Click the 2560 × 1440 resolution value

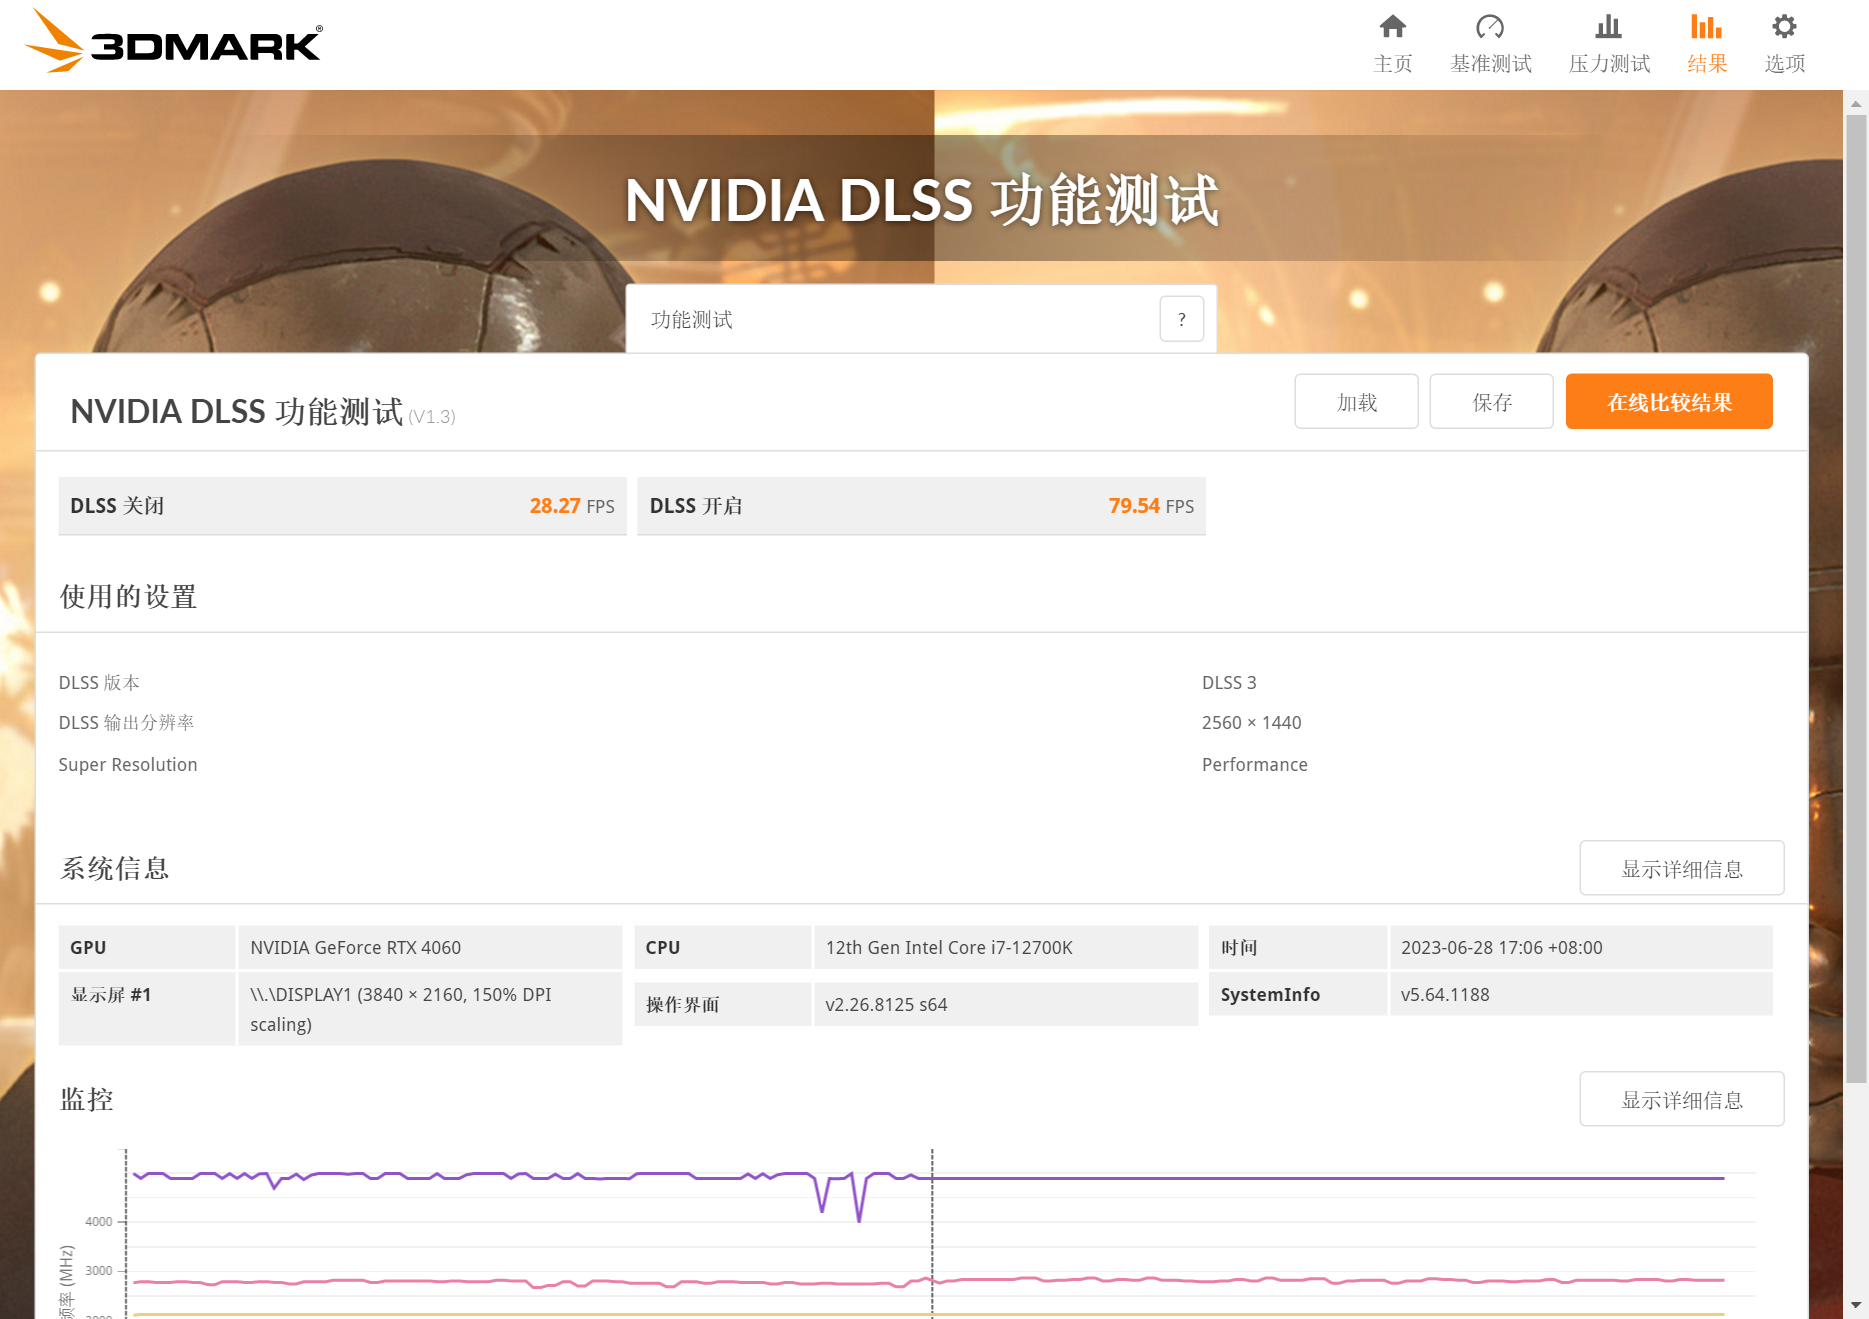[x=1251, y=723]
